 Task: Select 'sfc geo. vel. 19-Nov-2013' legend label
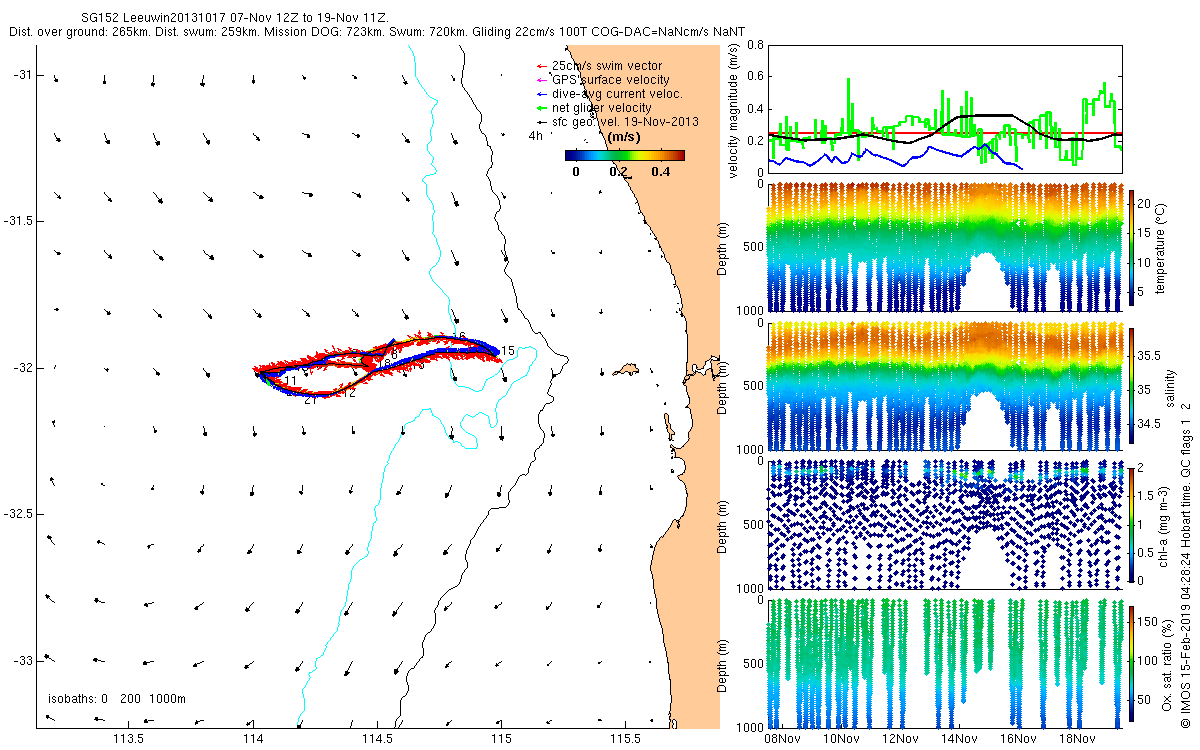tap(625, 122)
